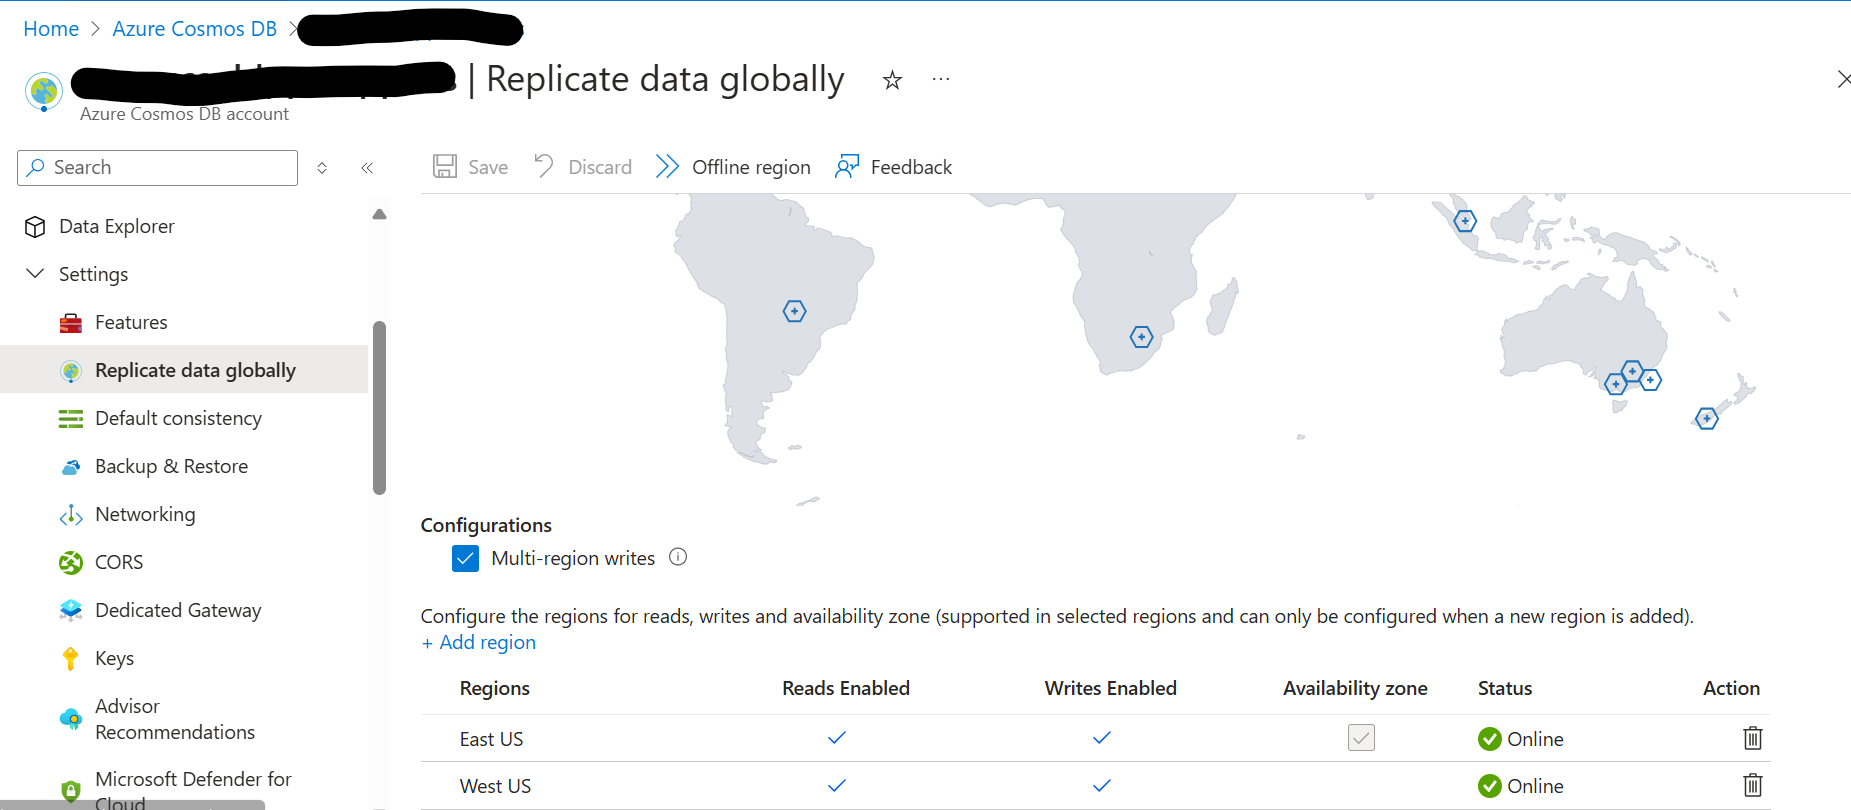Click the sidebar Search input field
This screenshot has width=1851, height=810.
tap(158, 168)
